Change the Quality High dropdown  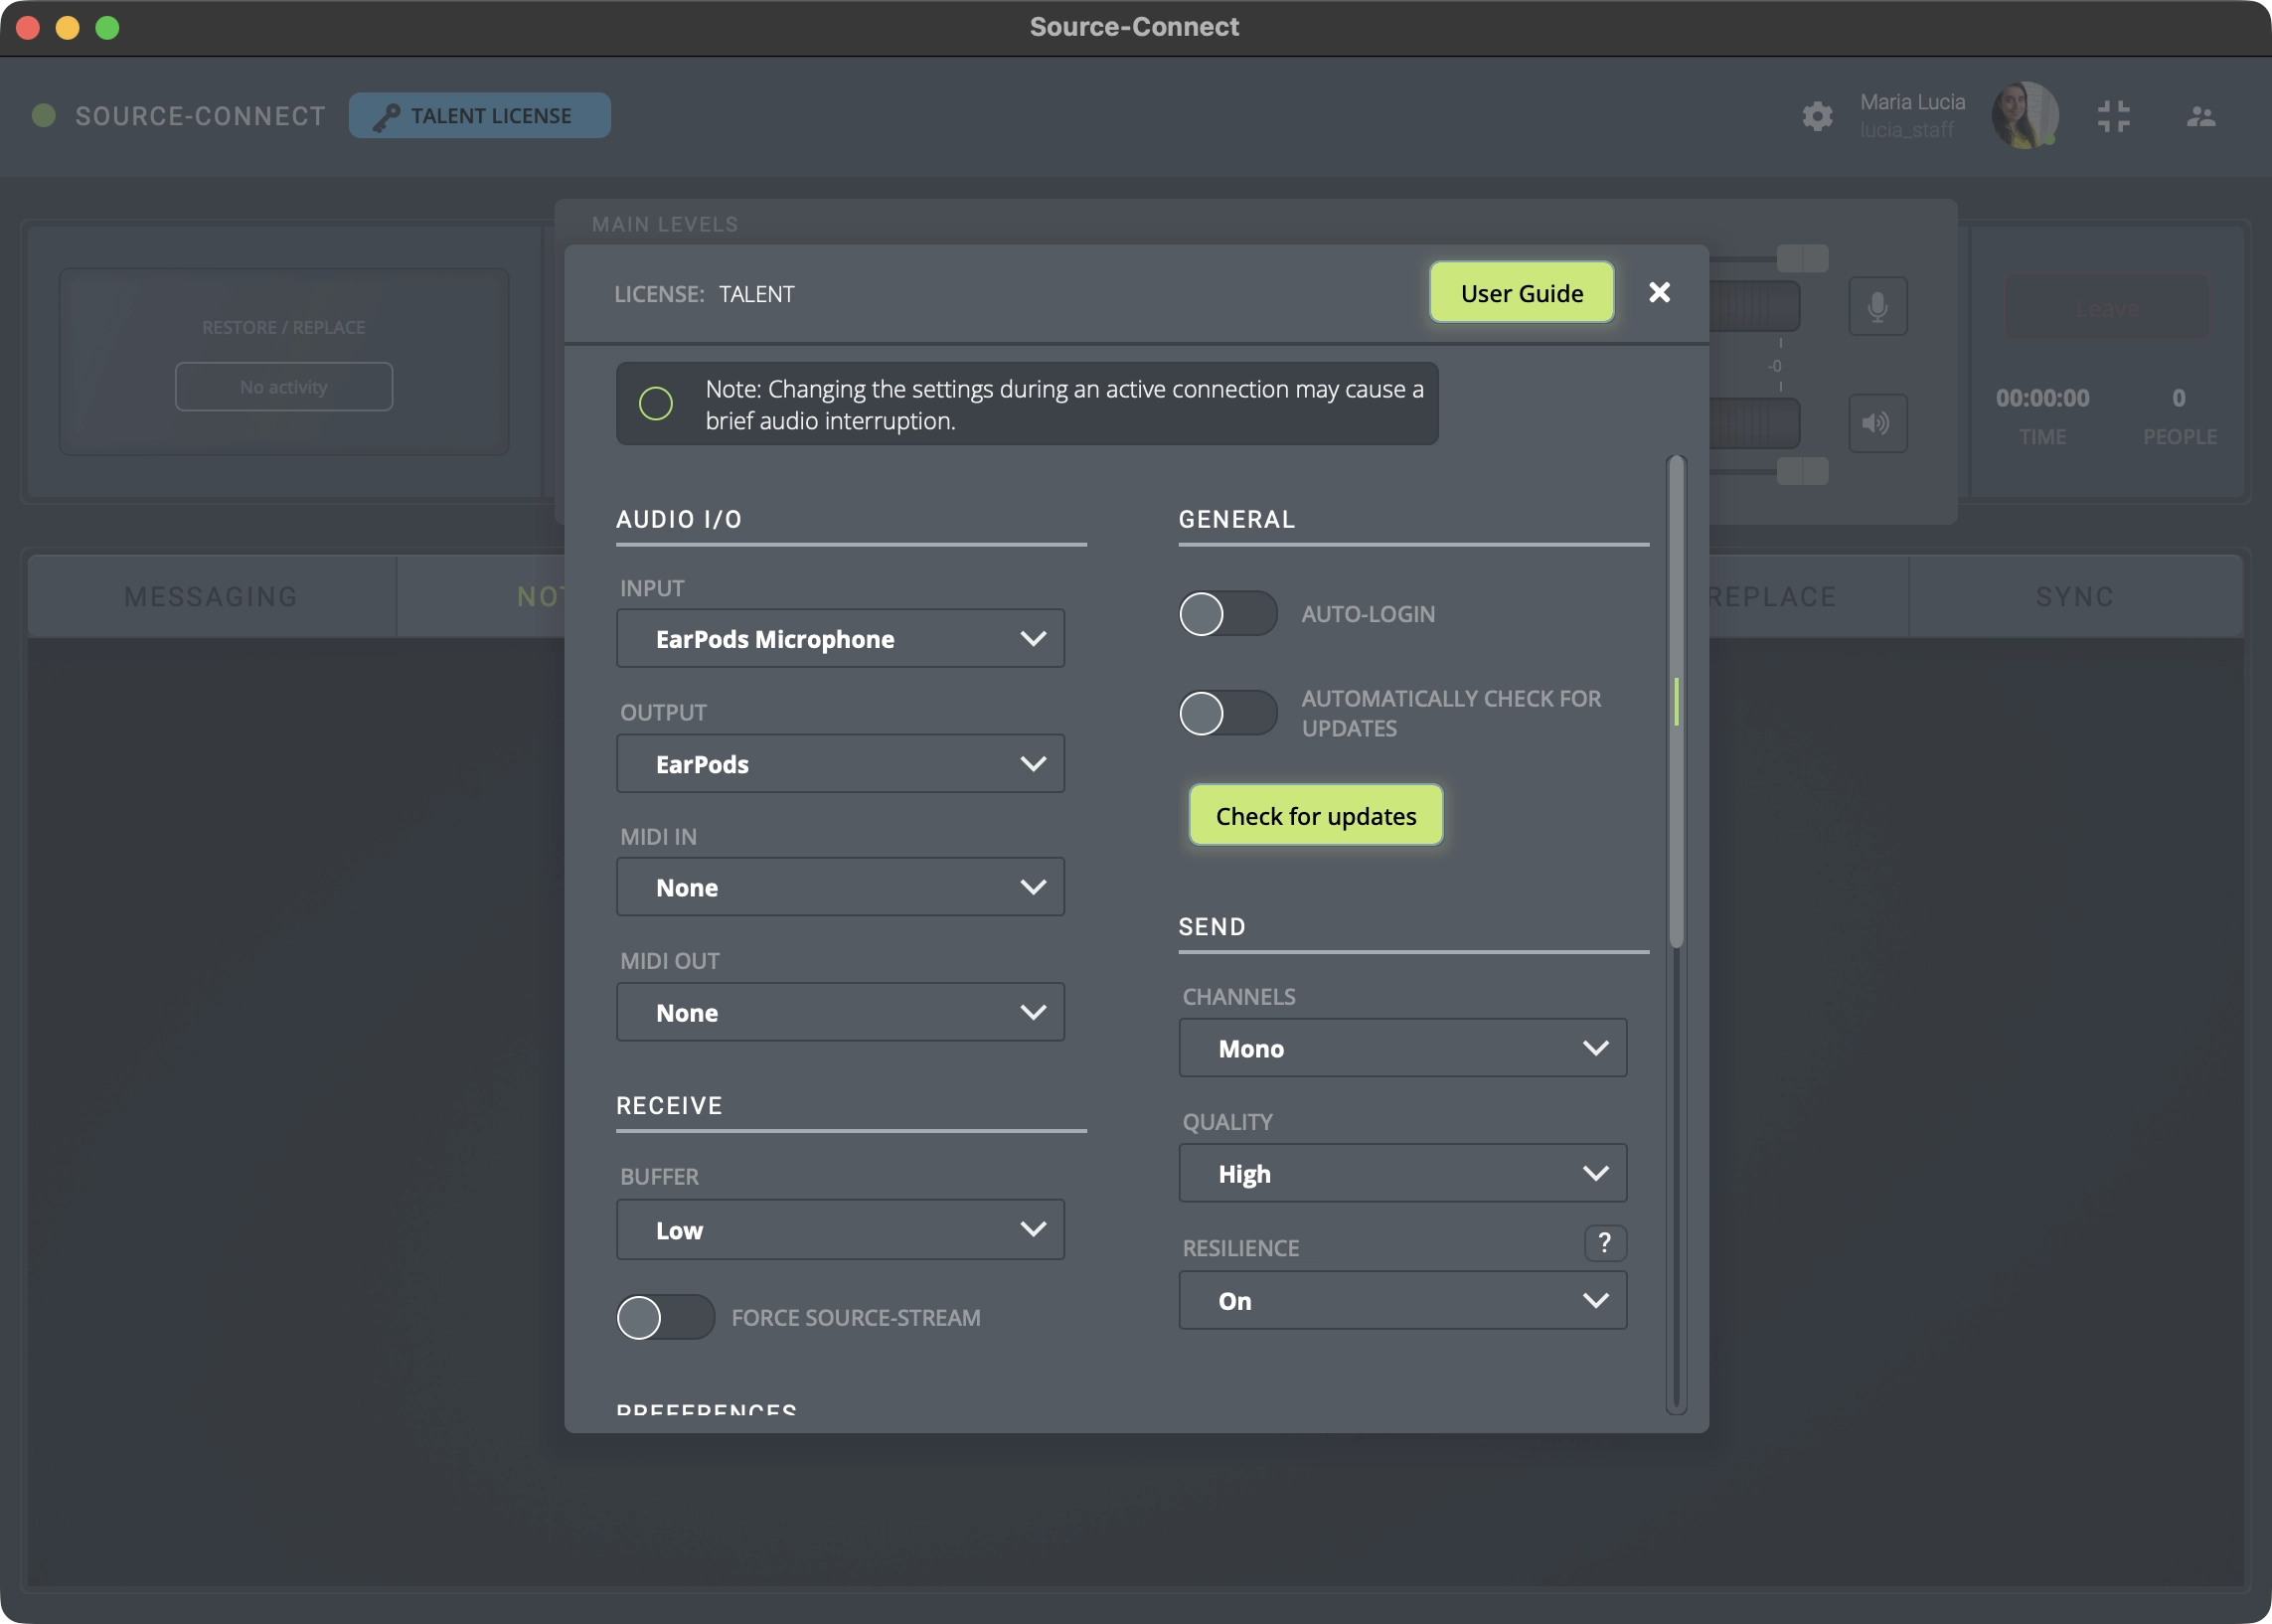[x=1402, y=1173]
